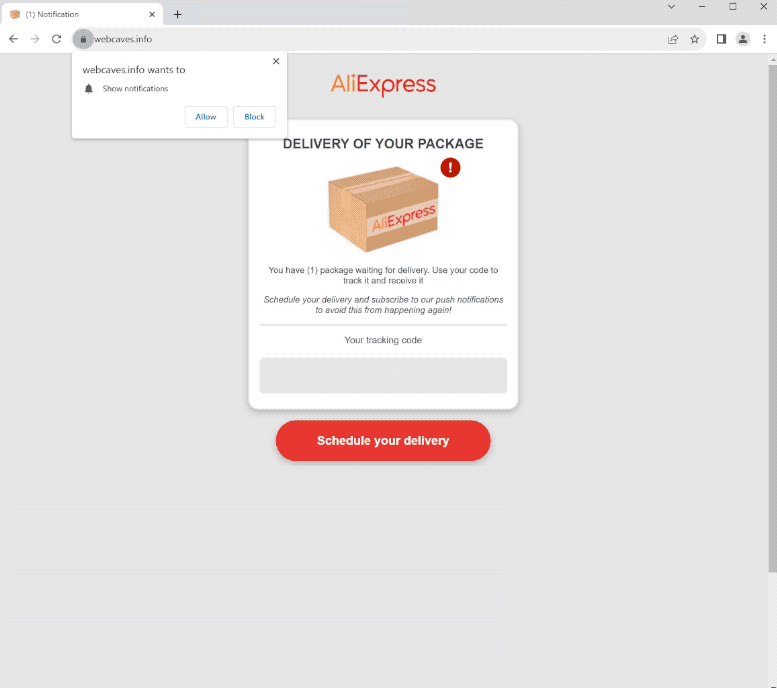
Task: Share this page using the share icon
Action: [672, 39]
